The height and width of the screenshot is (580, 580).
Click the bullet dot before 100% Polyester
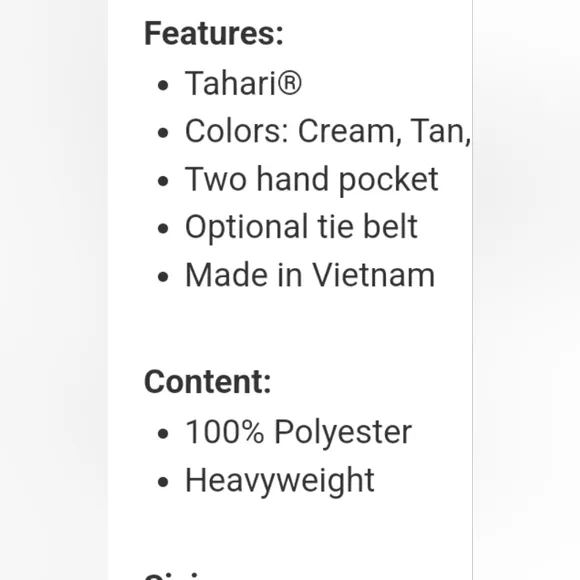point(163,434)
